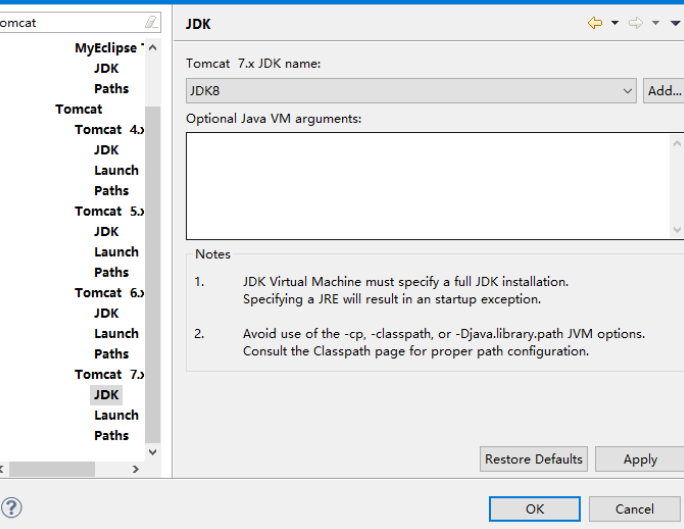Go back with the yellow back arrow

(595, 23)
